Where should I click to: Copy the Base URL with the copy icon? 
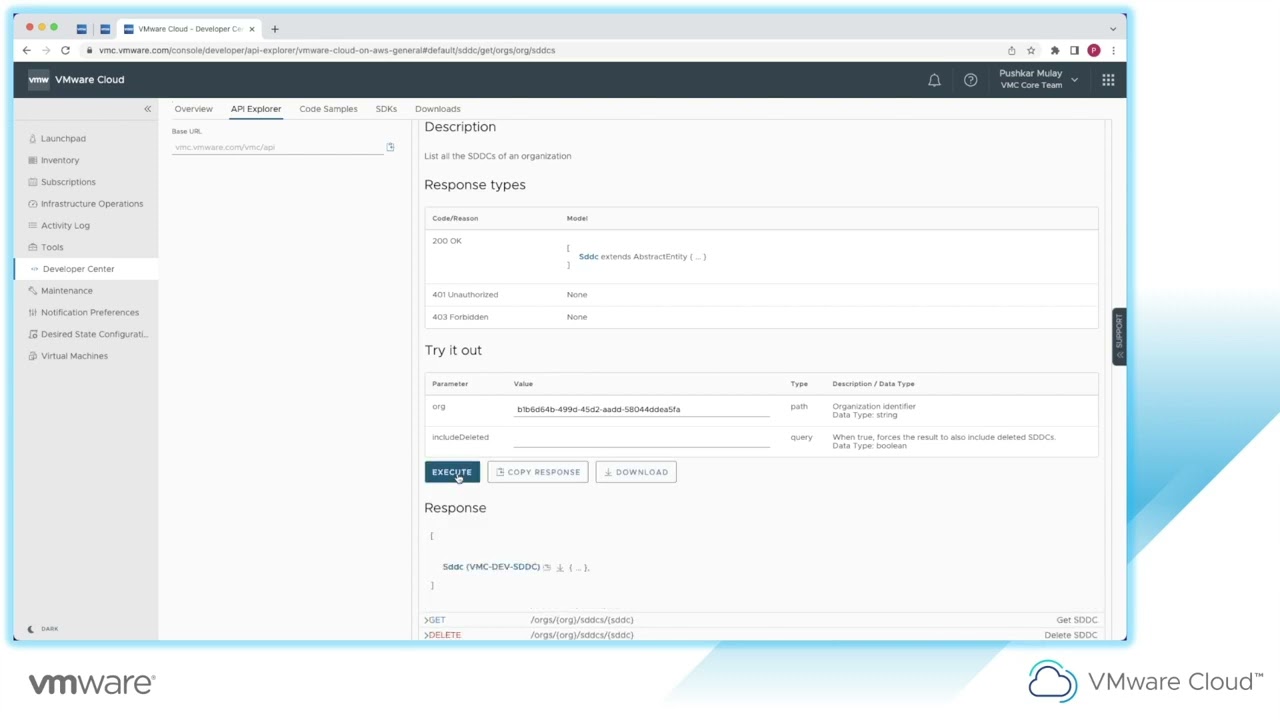390,146
